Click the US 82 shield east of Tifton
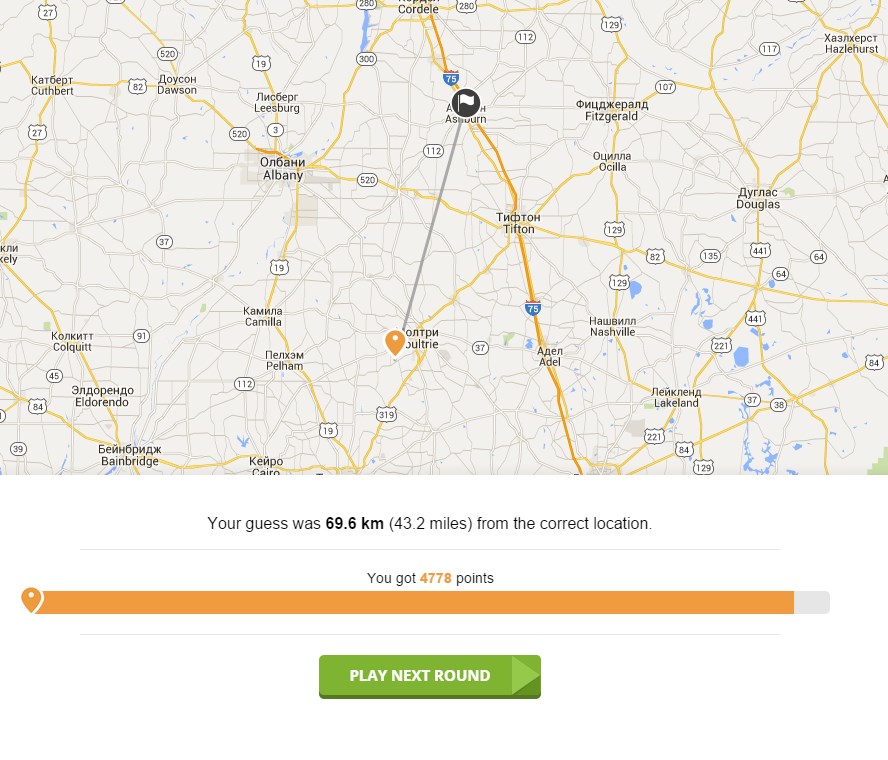888x760 pixels. (655, 257)
